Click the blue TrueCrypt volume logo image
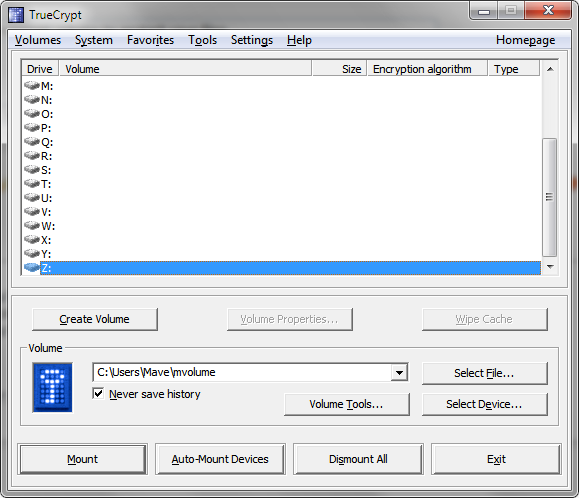 pos(52,387)
